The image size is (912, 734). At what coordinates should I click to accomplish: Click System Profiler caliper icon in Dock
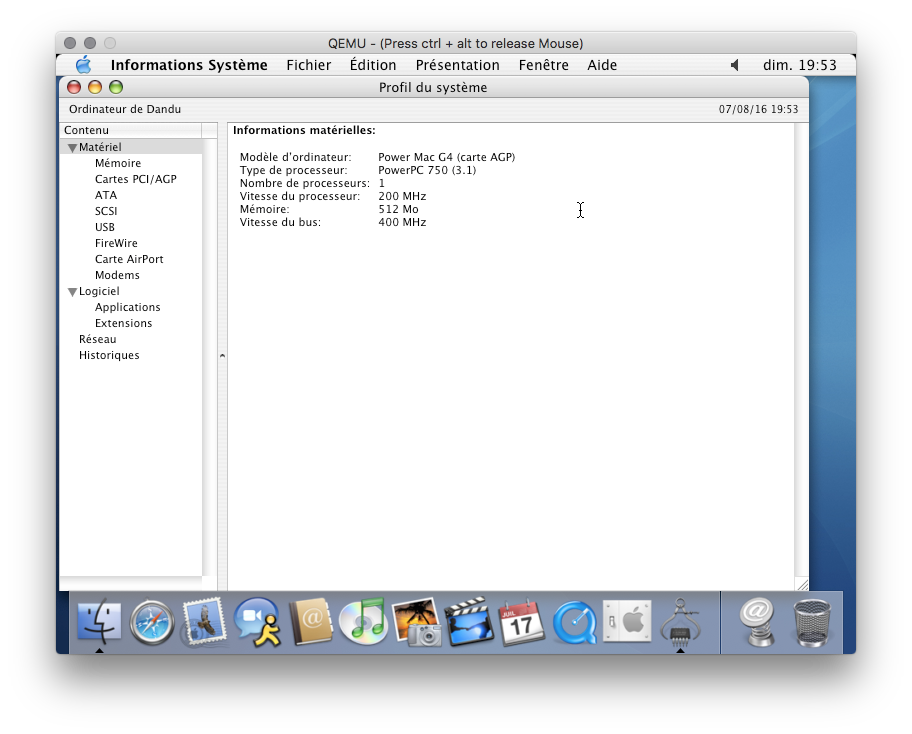(x=680, y=622)
